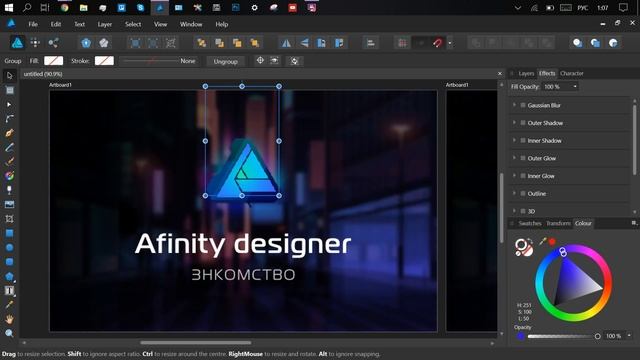The image size is (640, 360).
Task: Select the Rounded Rectangle tool
Action: click(9, 262)
